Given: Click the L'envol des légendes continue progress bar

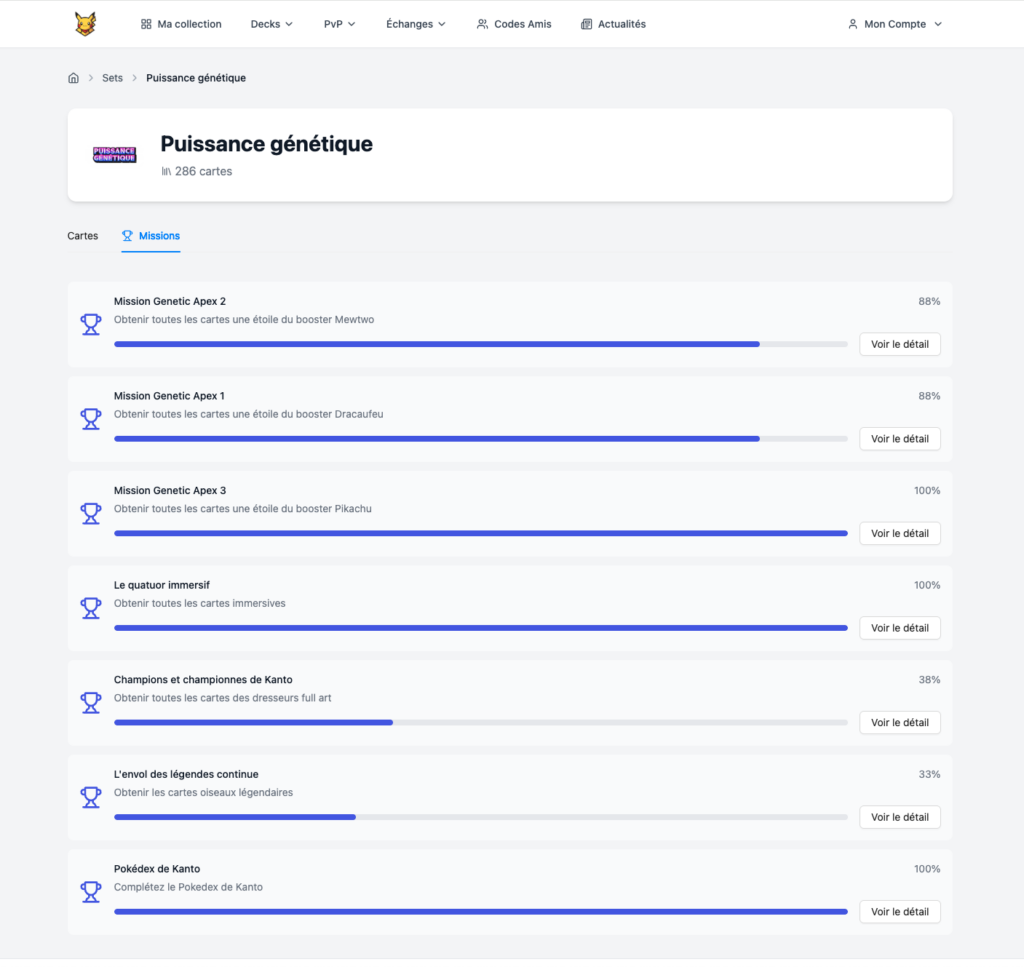Looking at the screenshot, I should 481,817.
